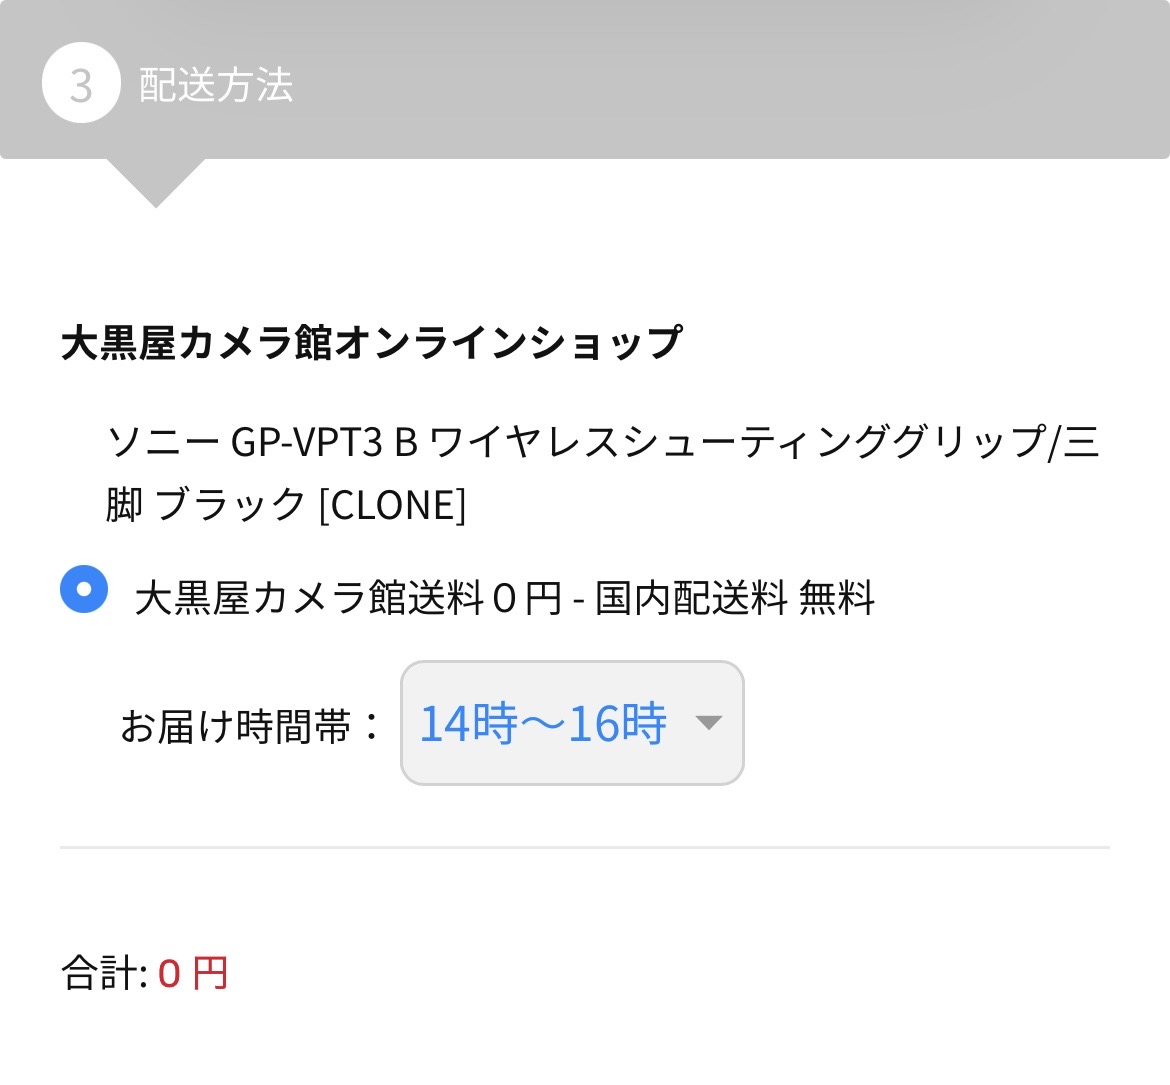
Task: Open the 大黒屋カメラ館オンラインショップ store link
Action: 371,340
